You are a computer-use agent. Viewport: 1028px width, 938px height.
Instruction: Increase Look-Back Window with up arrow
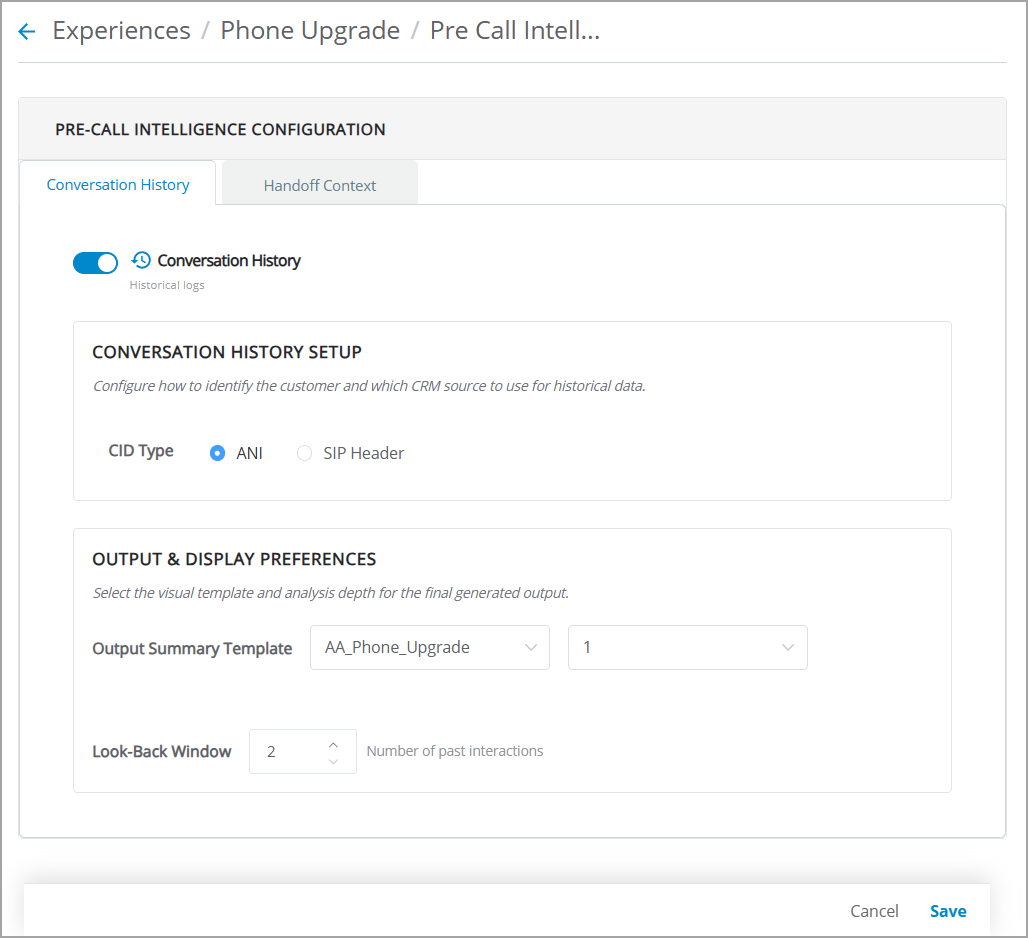(333, 745)
